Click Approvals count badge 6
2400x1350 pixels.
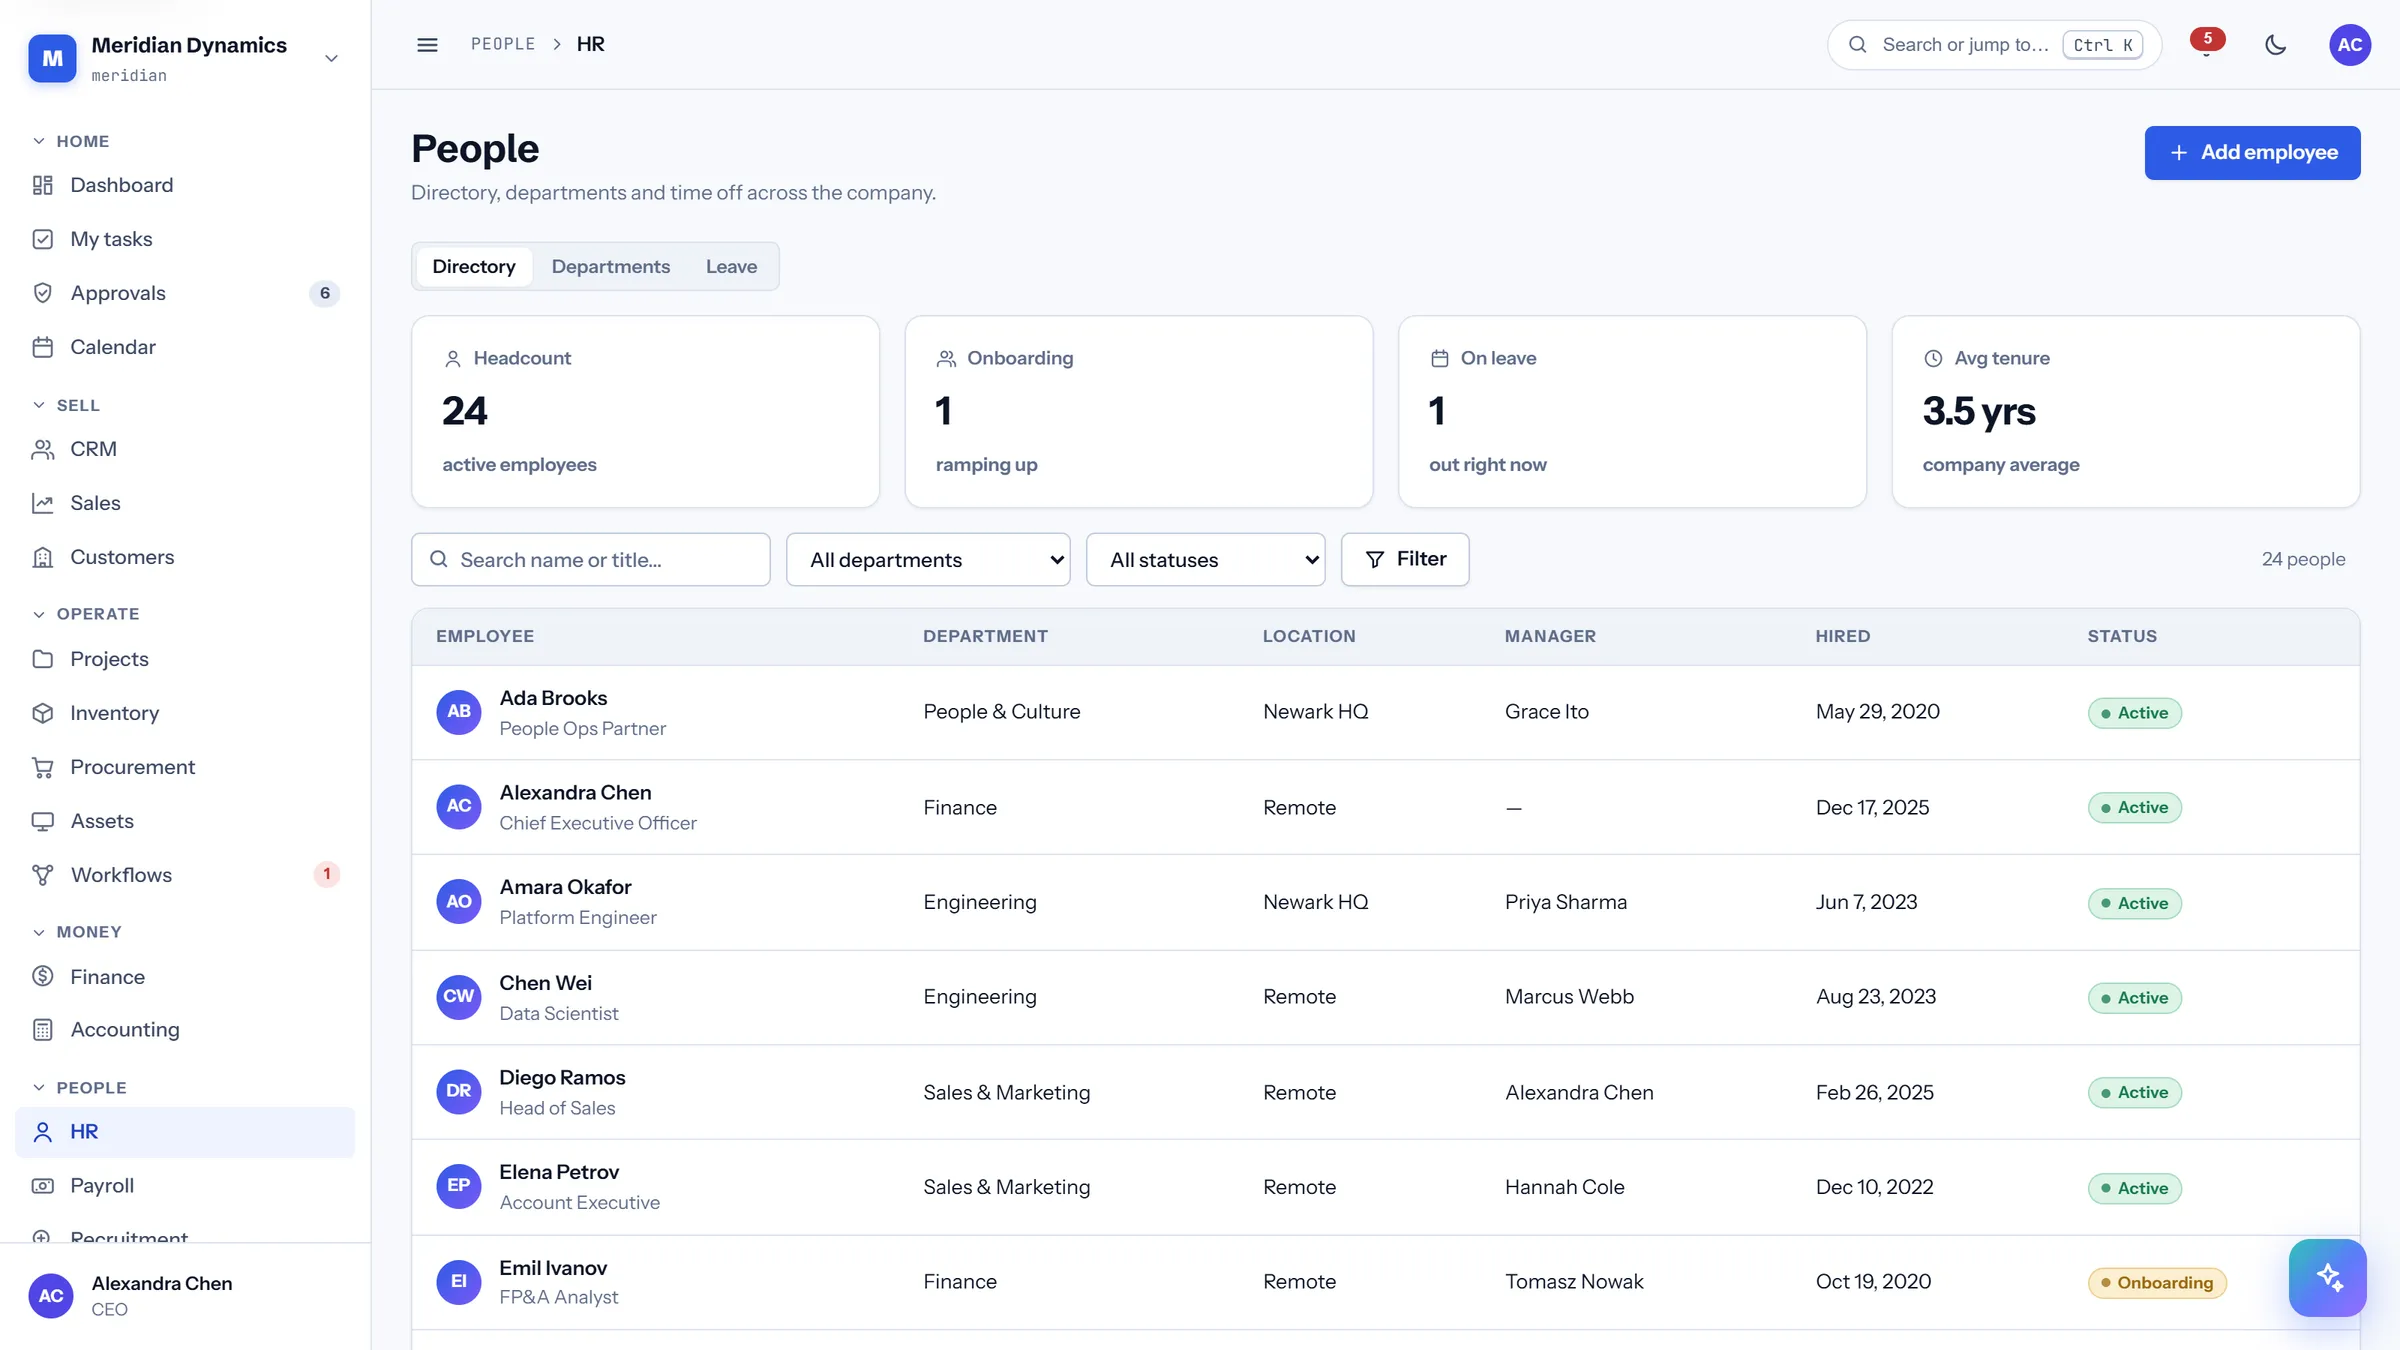[x=324, y=293]
